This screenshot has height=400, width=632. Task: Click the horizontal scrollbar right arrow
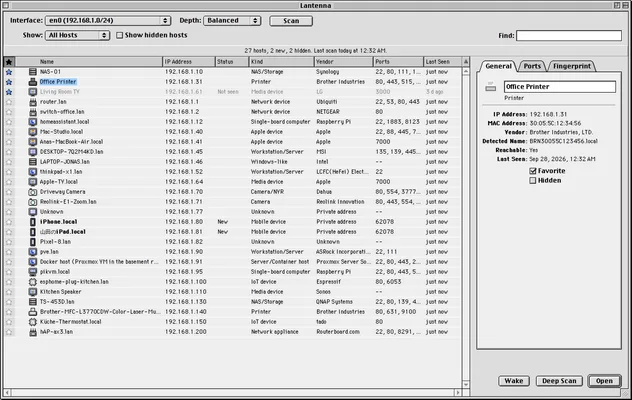pyautogui.click(x=457, y=392)
